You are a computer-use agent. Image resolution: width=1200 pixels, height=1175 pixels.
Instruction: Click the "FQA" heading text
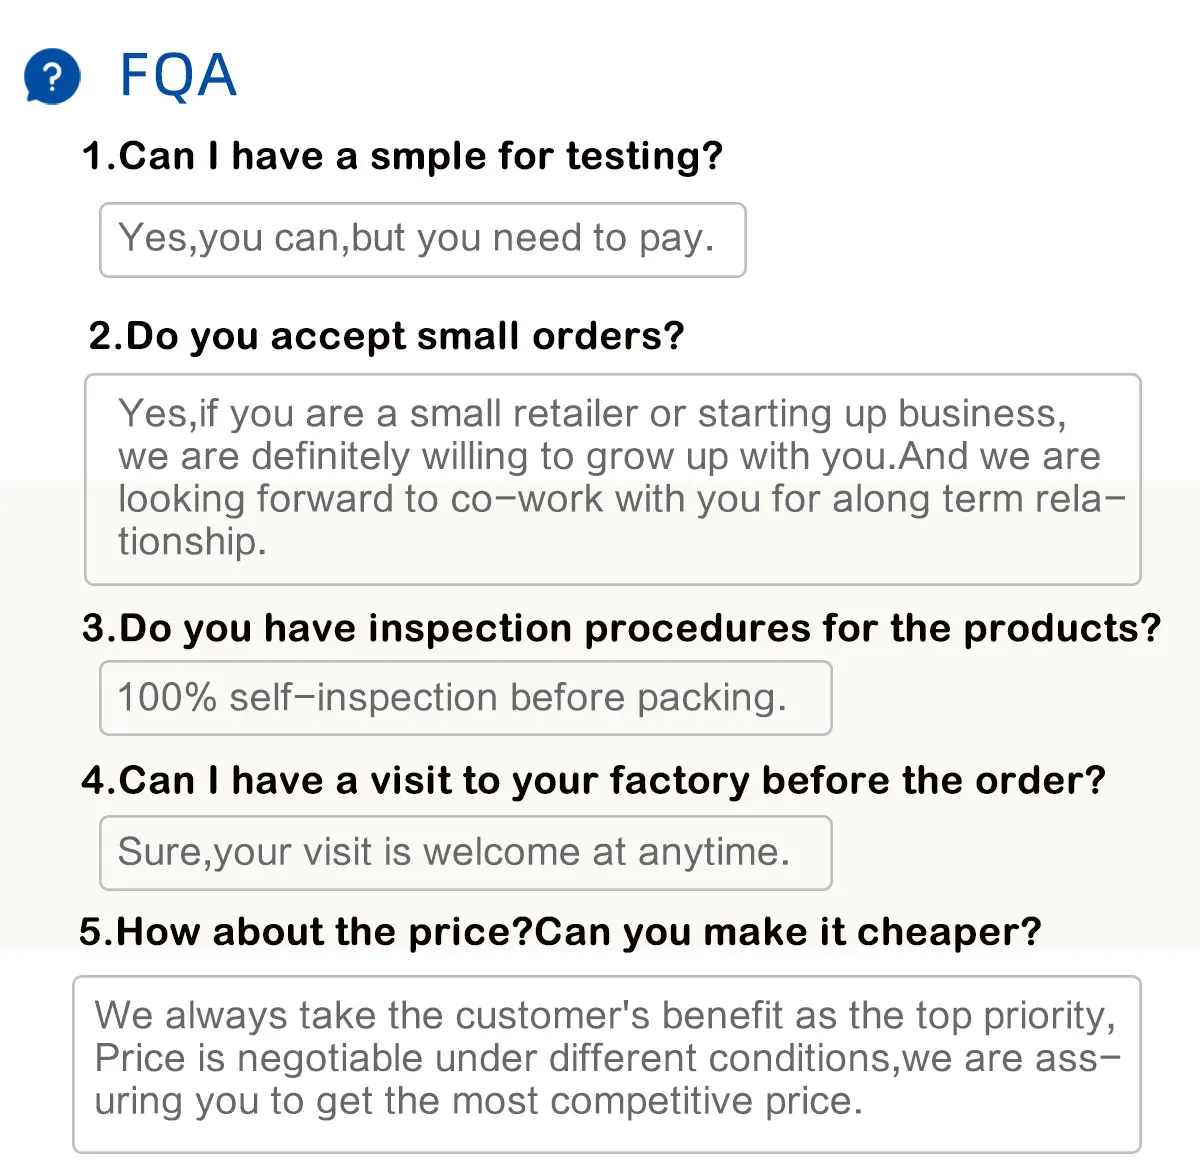(178, 76)
